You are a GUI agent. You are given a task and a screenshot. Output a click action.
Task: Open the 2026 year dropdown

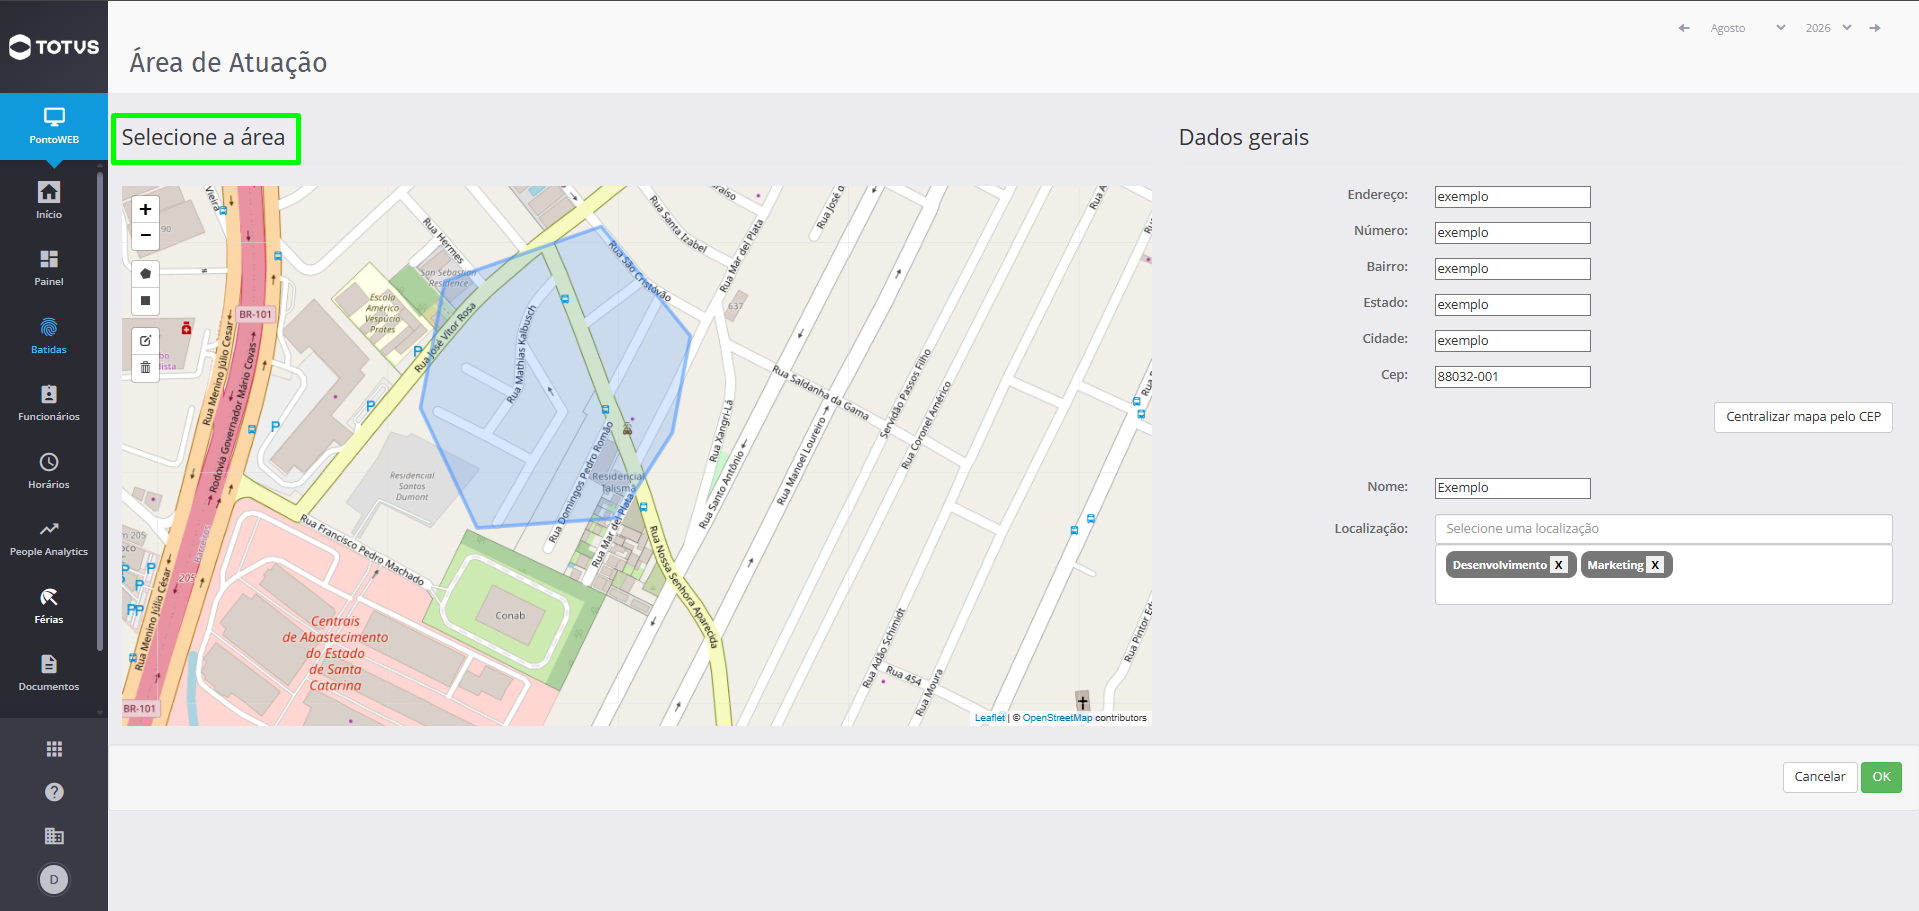point(1829,28)
